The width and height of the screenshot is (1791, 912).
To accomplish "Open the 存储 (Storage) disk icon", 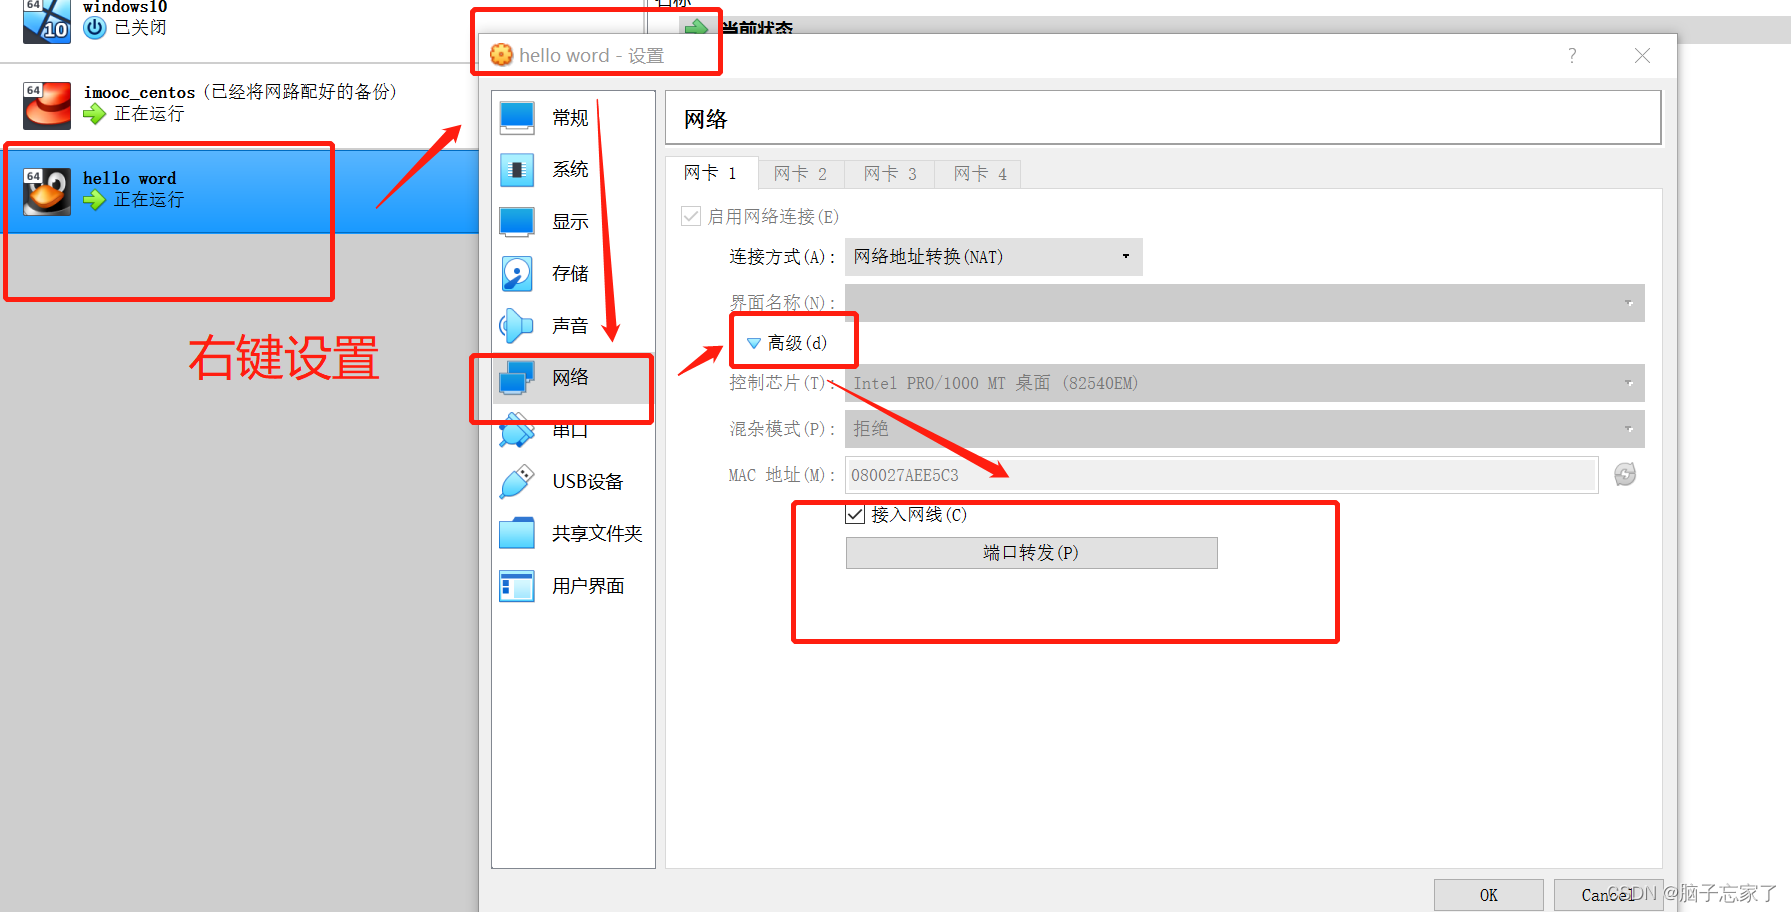I will coord(517,274).
